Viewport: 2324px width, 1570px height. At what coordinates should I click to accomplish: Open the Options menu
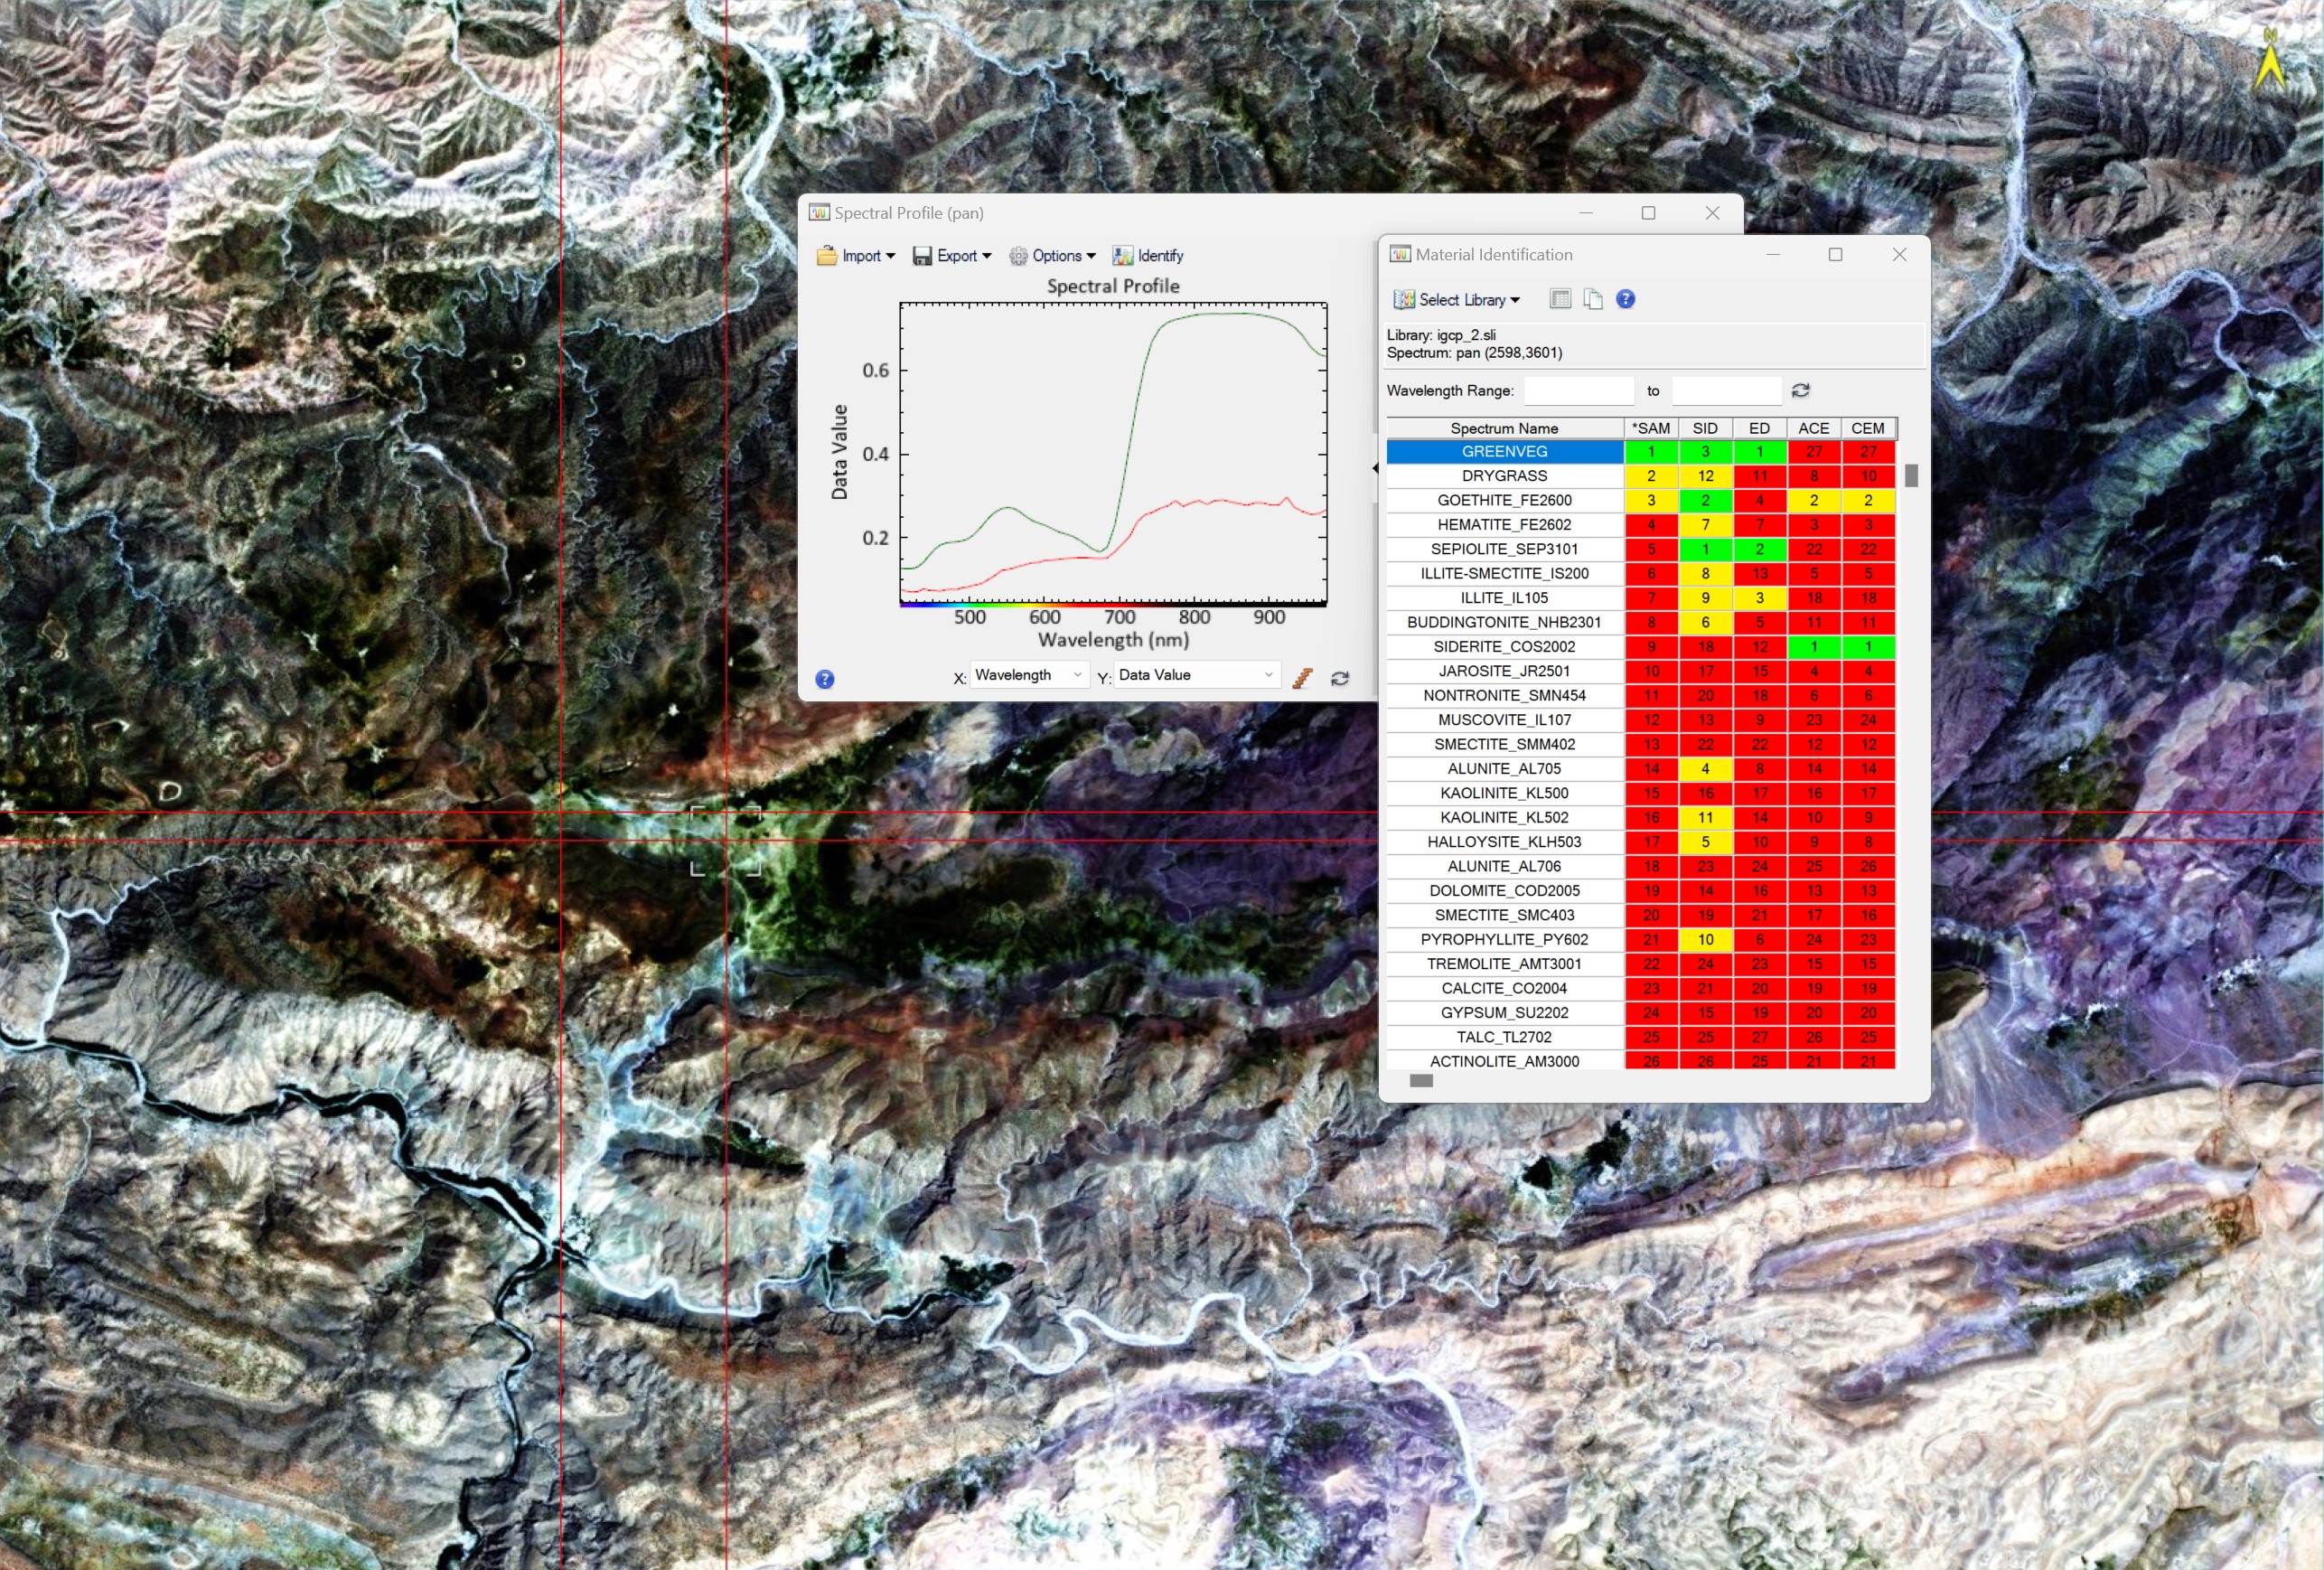click(x=1052, y=256)
